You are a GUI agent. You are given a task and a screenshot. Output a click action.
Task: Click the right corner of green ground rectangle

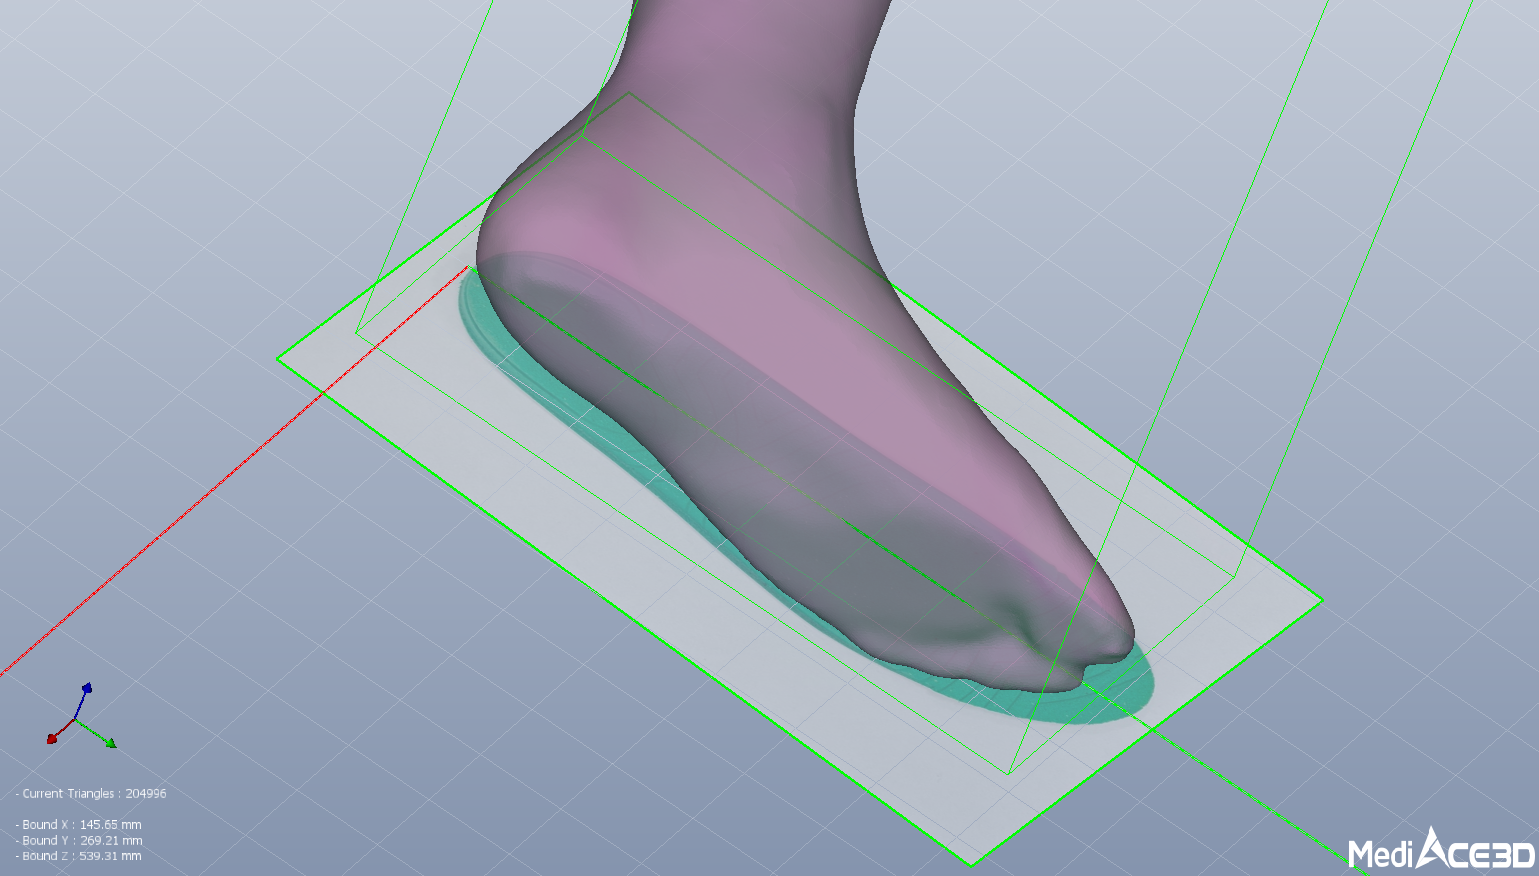pos(1322,600)
